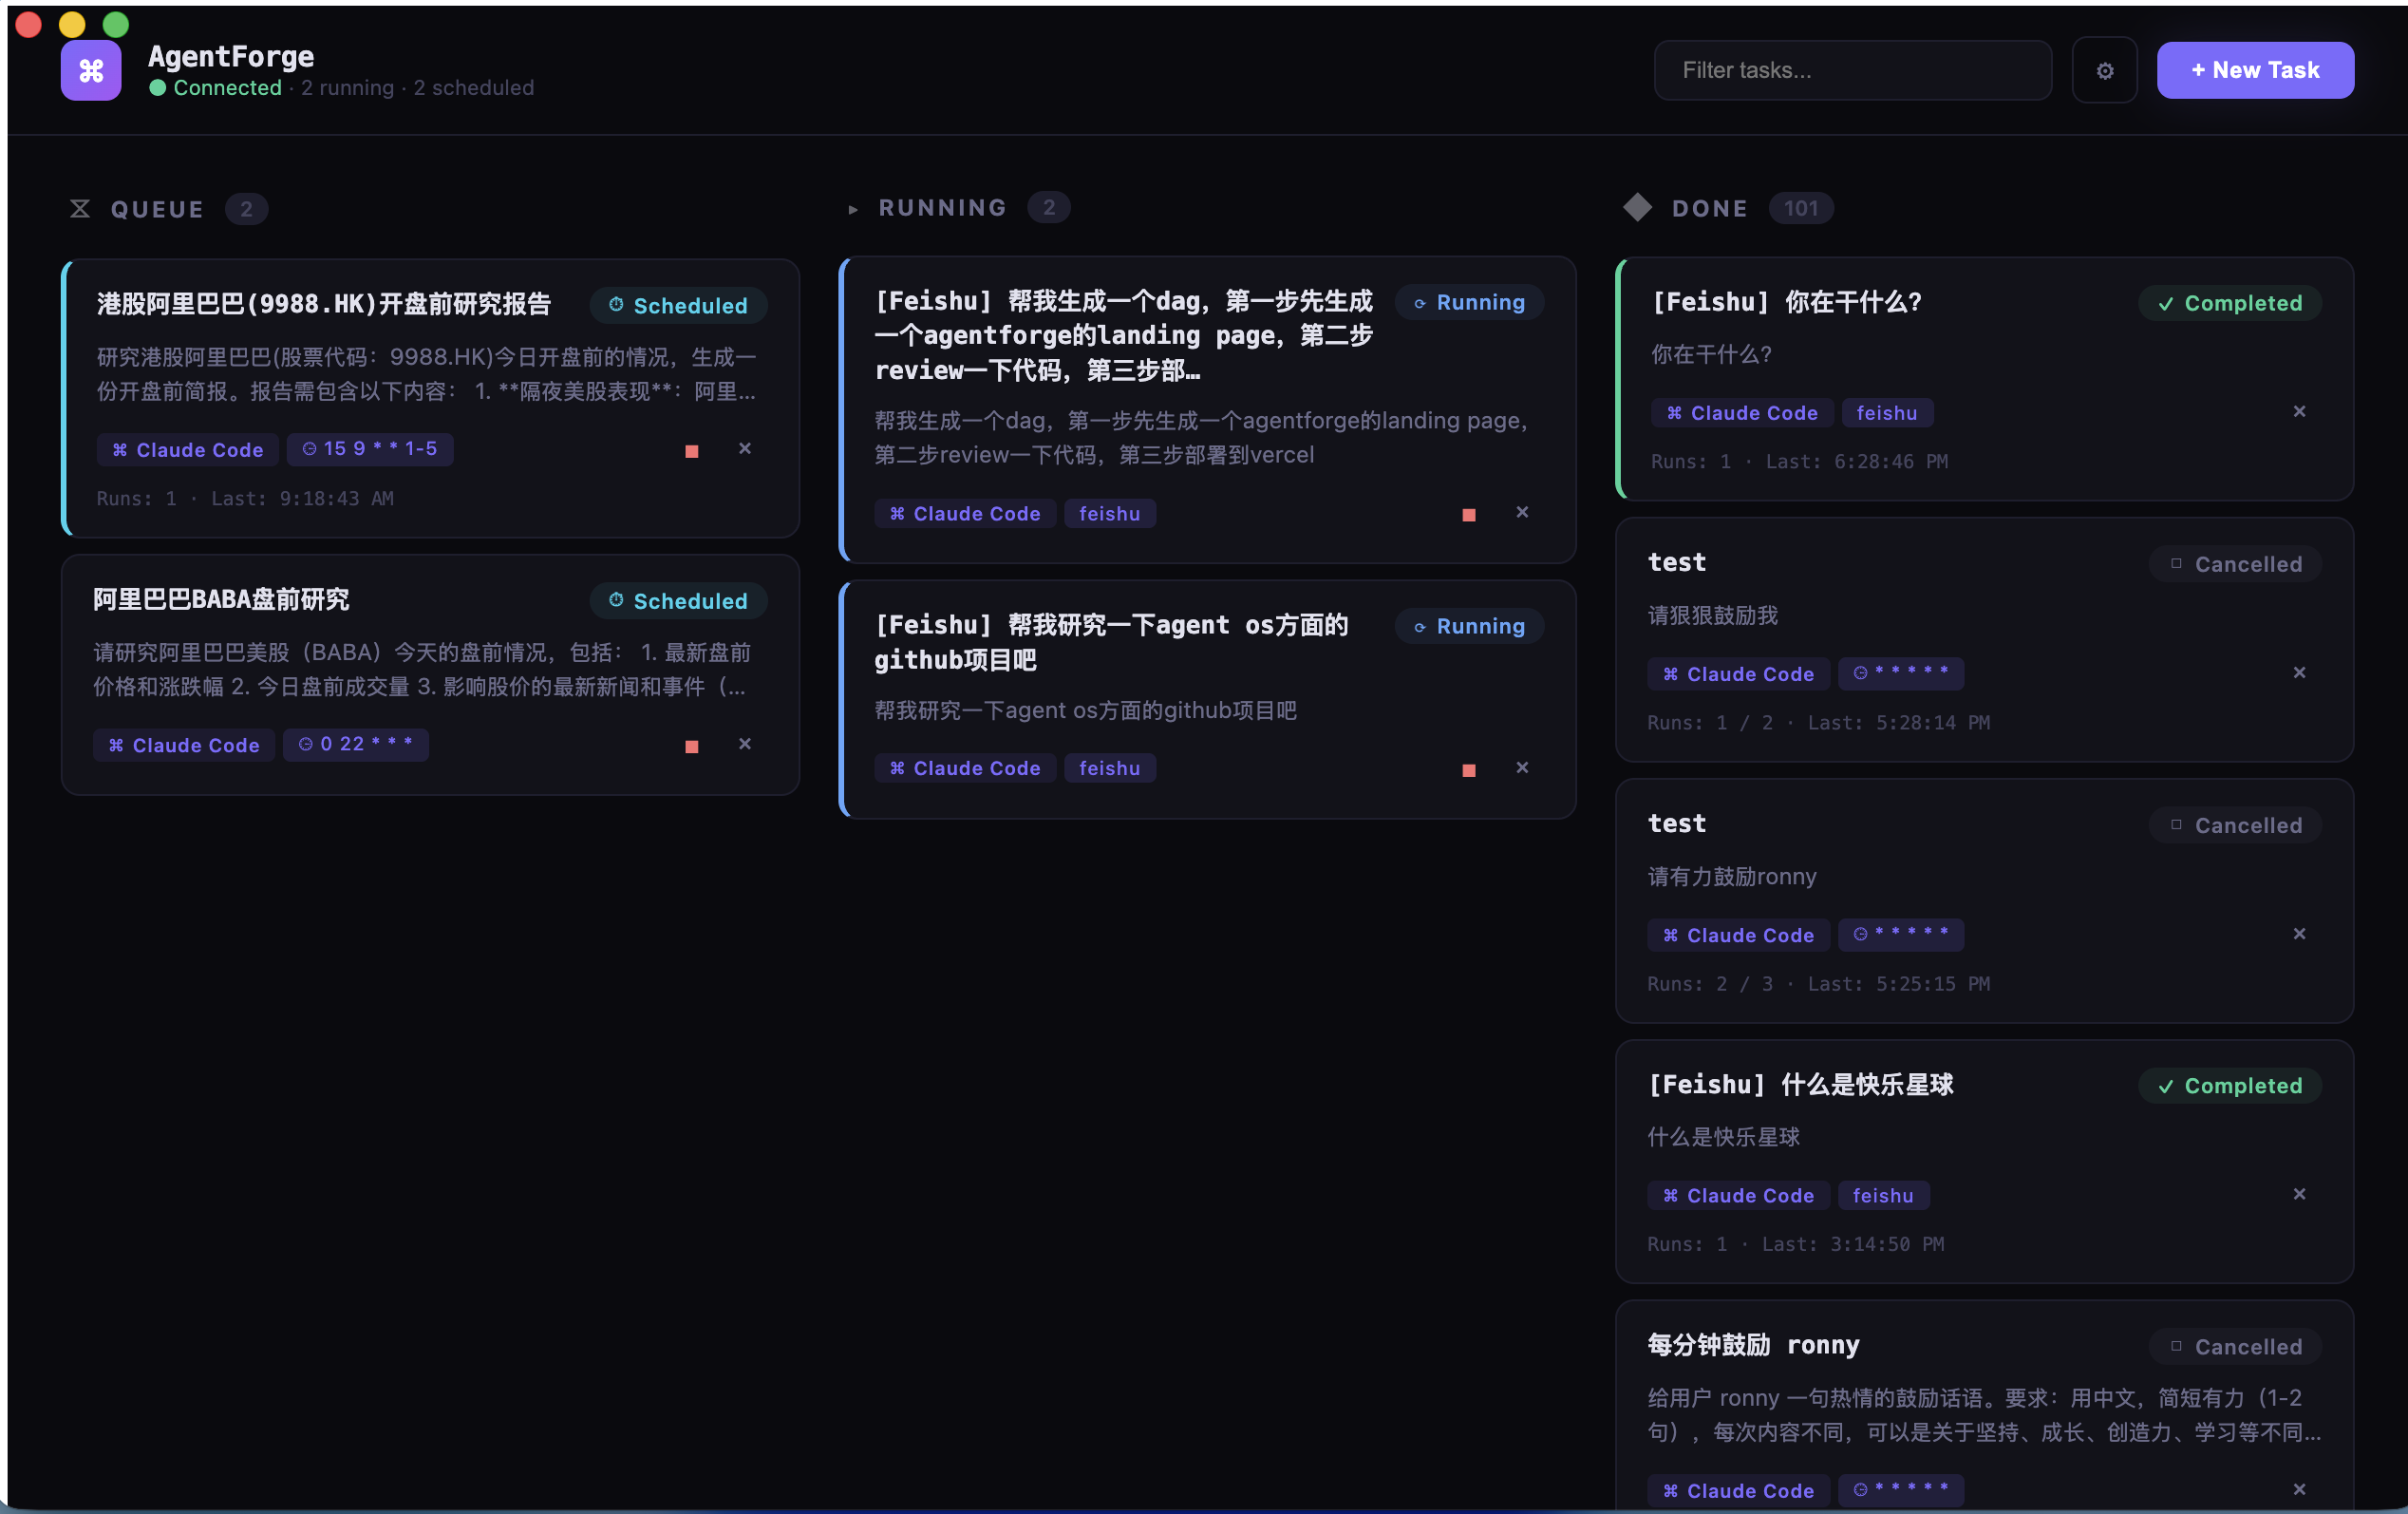Click feishu tag on 你在干什么 task
Image resolution: width=2408 pixels, height=1514 pixels.
pos(1886,413)
